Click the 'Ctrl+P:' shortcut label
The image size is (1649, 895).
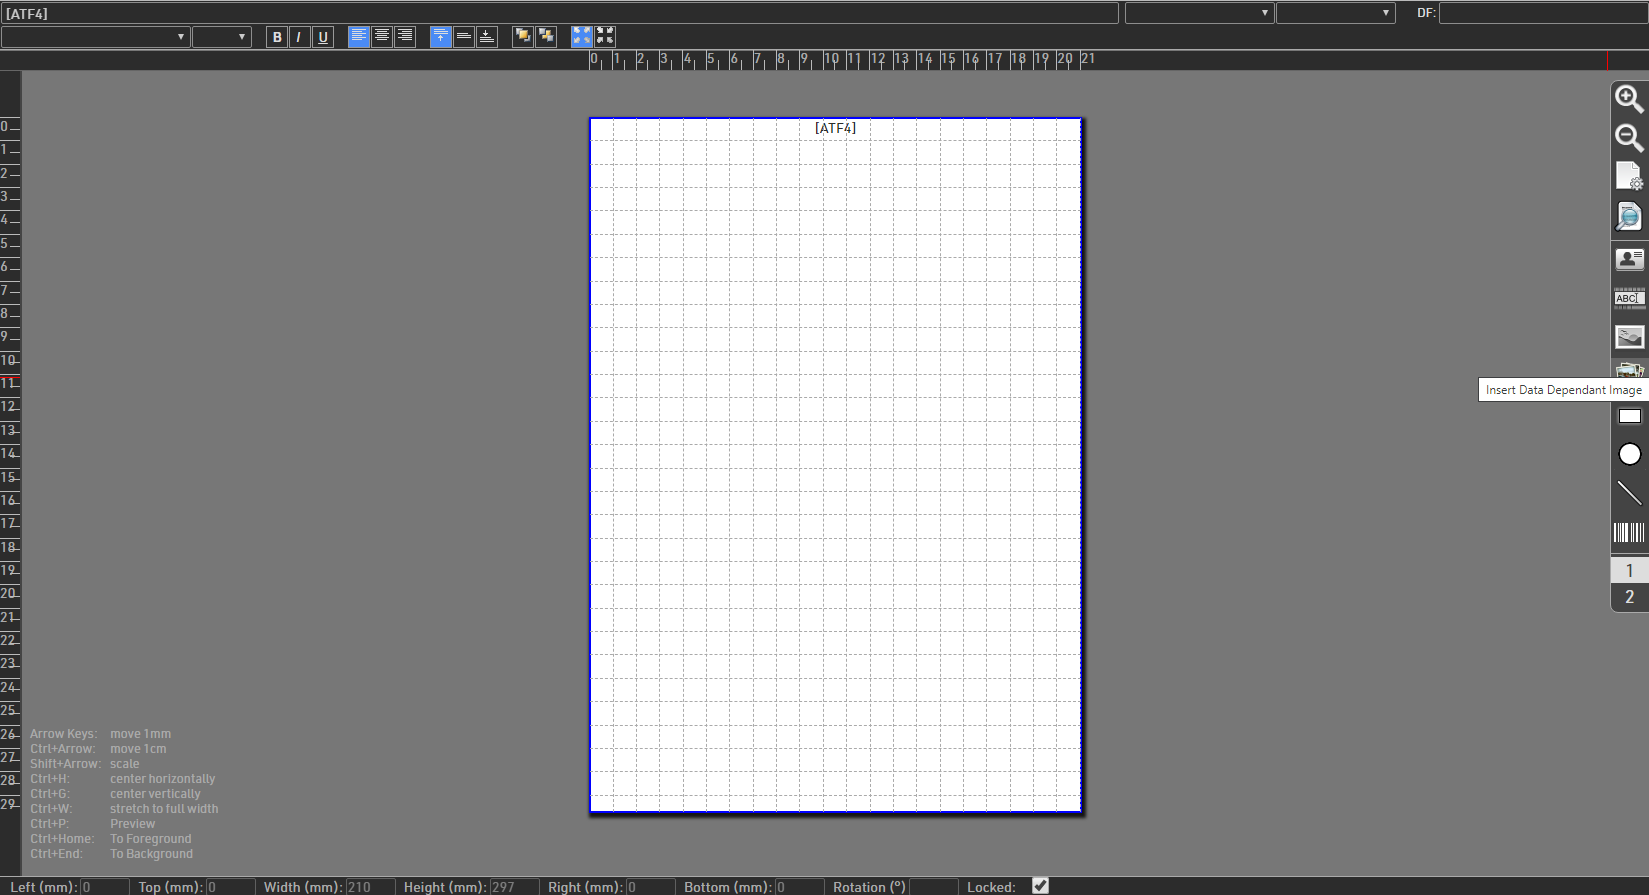tap(50, 824)
